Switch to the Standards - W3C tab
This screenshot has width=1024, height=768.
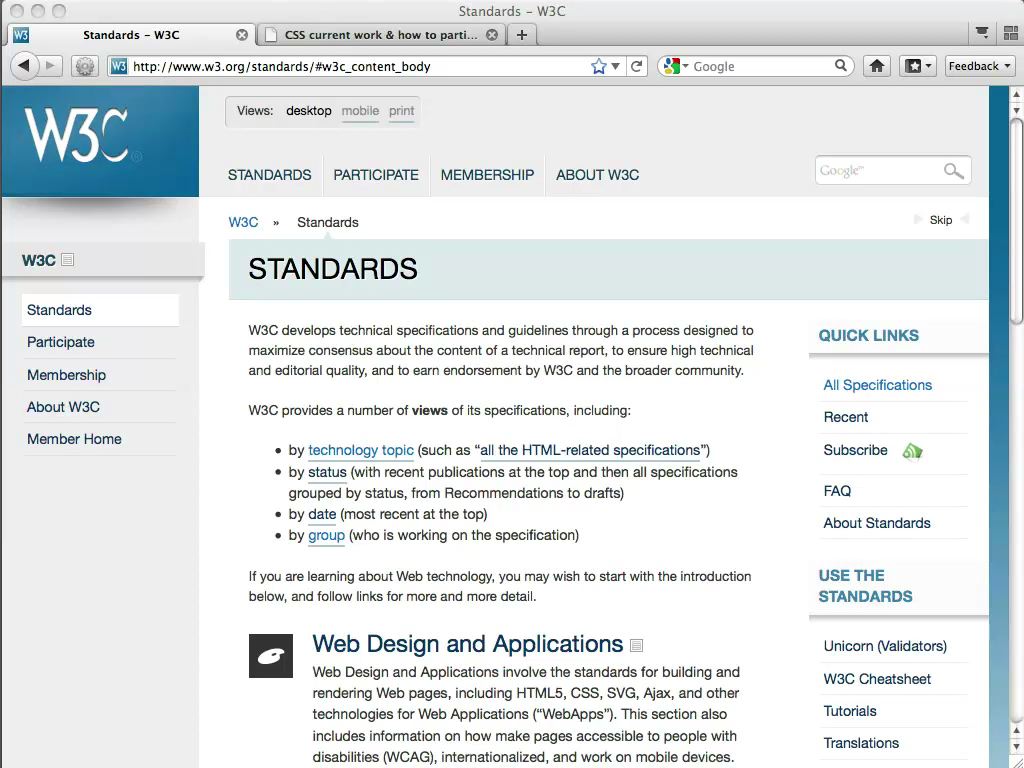pyautogui.click(x=131, y=35)
